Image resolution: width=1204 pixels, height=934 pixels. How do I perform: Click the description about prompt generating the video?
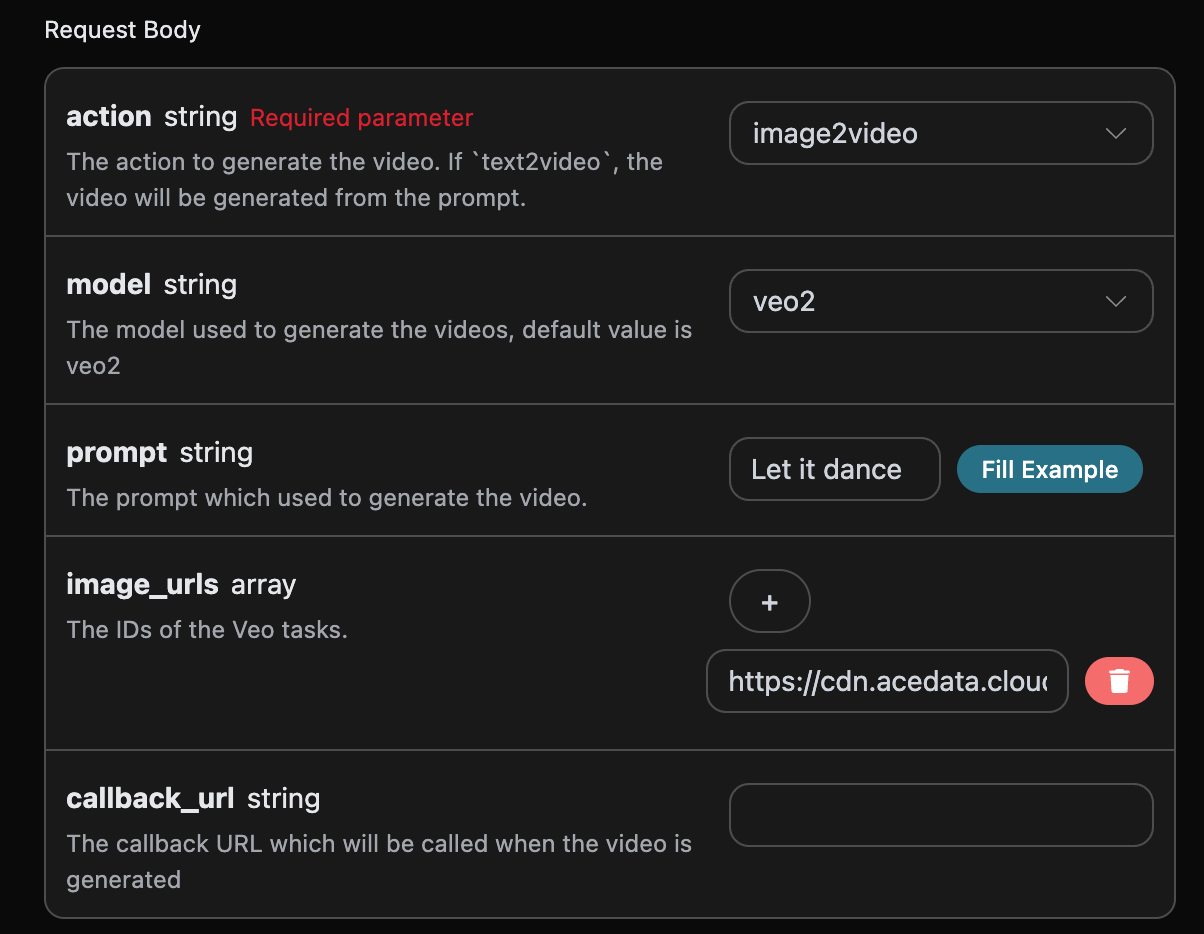point(326,498)
